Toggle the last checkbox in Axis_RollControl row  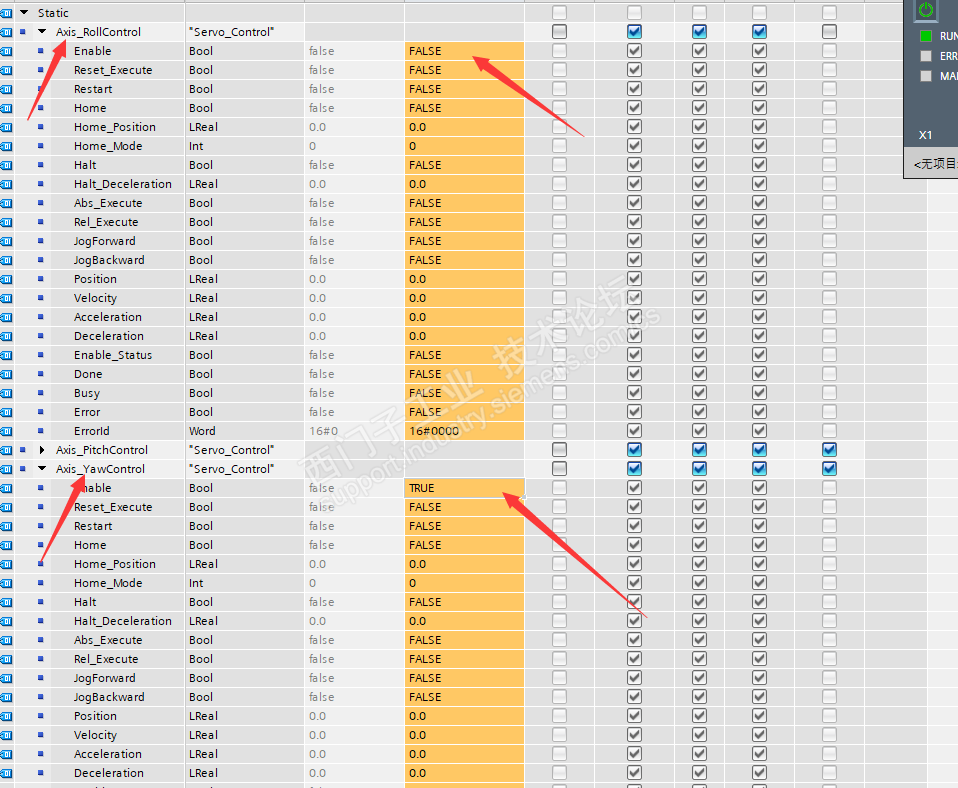click(829, 32)
